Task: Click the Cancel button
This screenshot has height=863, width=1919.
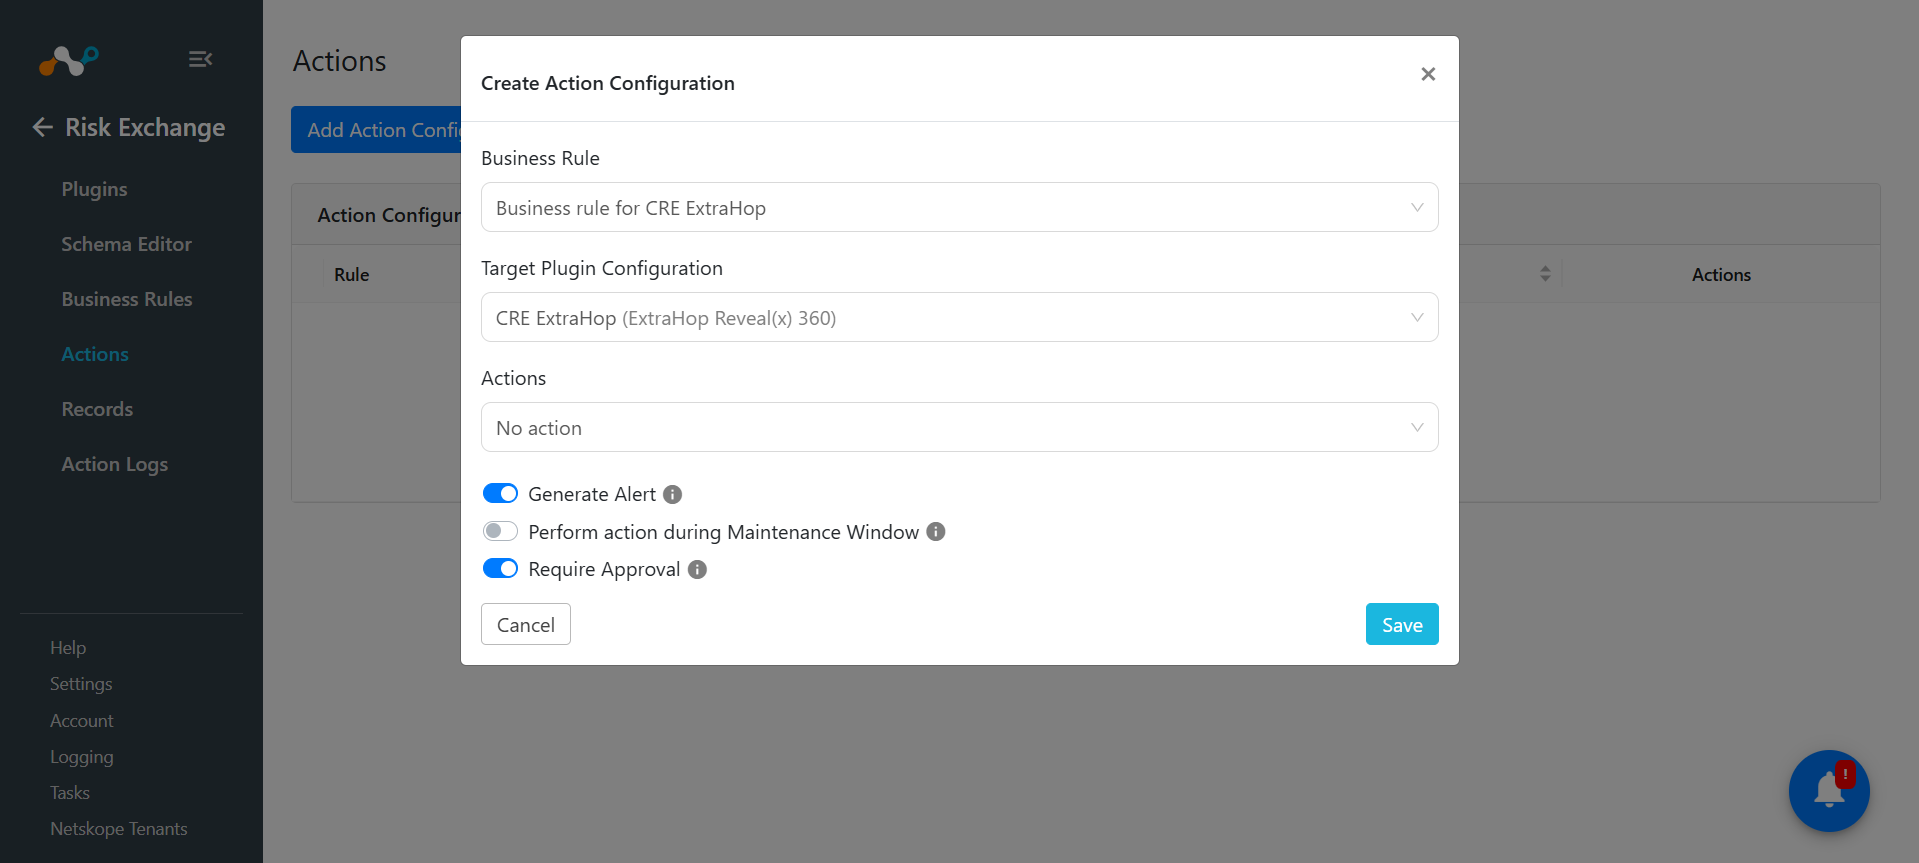Action: coord(526,624)
